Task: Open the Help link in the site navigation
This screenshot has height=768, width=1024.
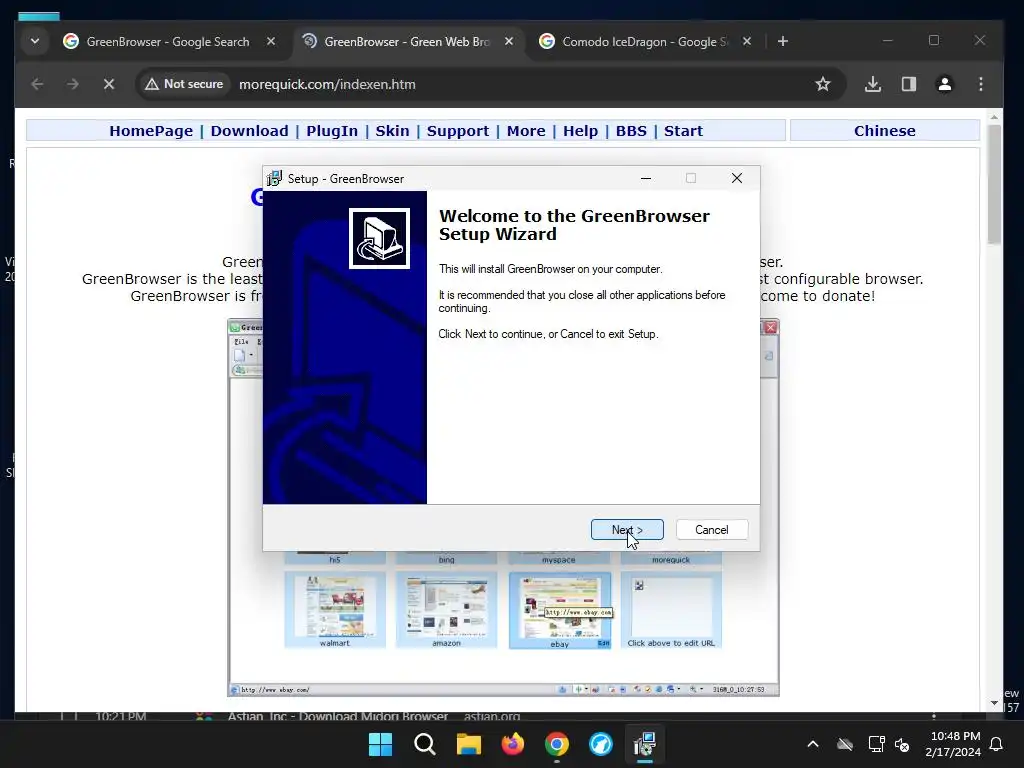Action: [581, 131]
